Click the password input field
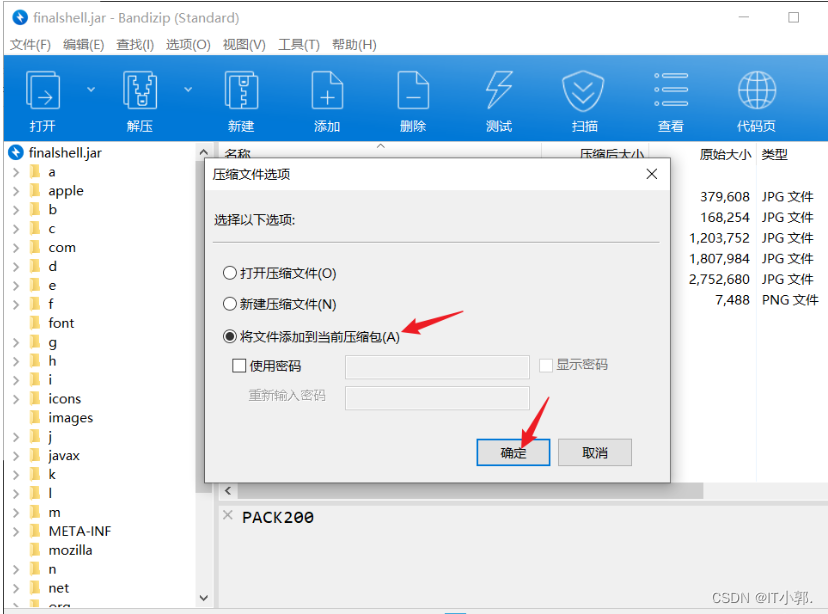The width and height of the screenshot is (828, 614). pos(437,366)
